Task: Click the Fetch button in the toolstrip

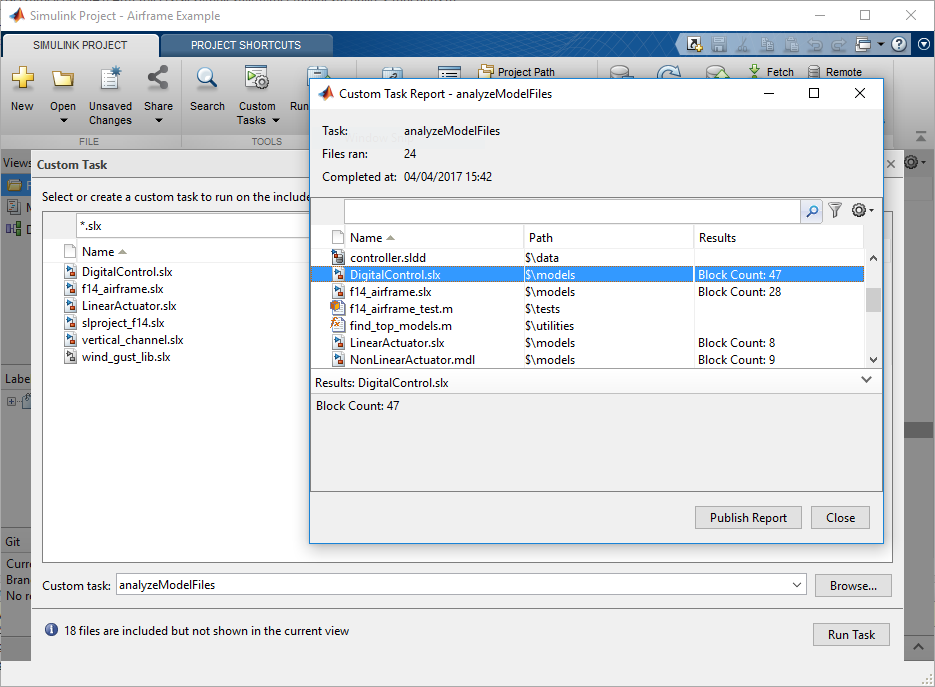Action: click(771, 72)
